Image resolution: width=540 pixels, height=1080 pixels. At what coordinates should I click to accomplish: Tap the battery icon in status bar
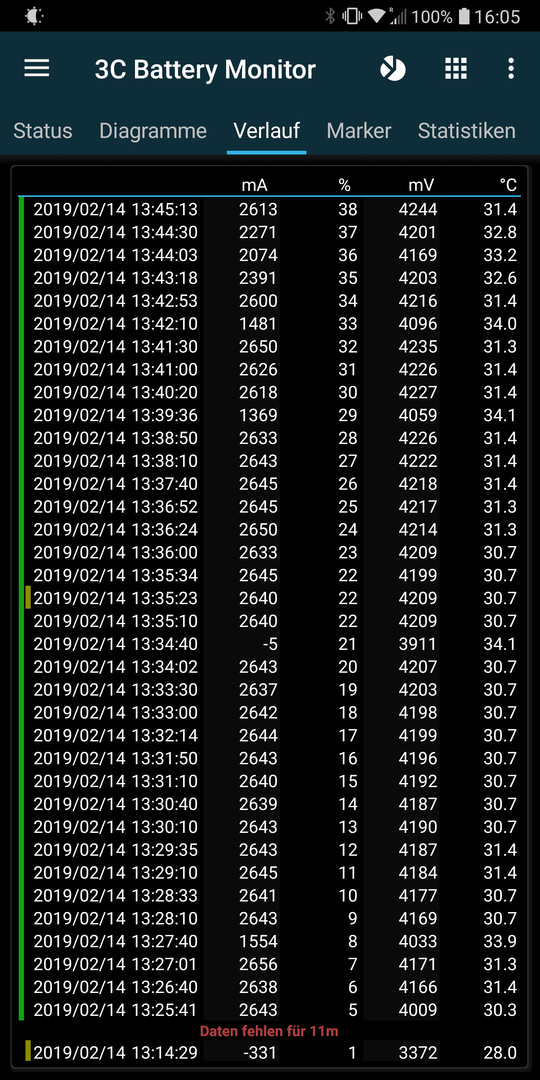(464, 16)
